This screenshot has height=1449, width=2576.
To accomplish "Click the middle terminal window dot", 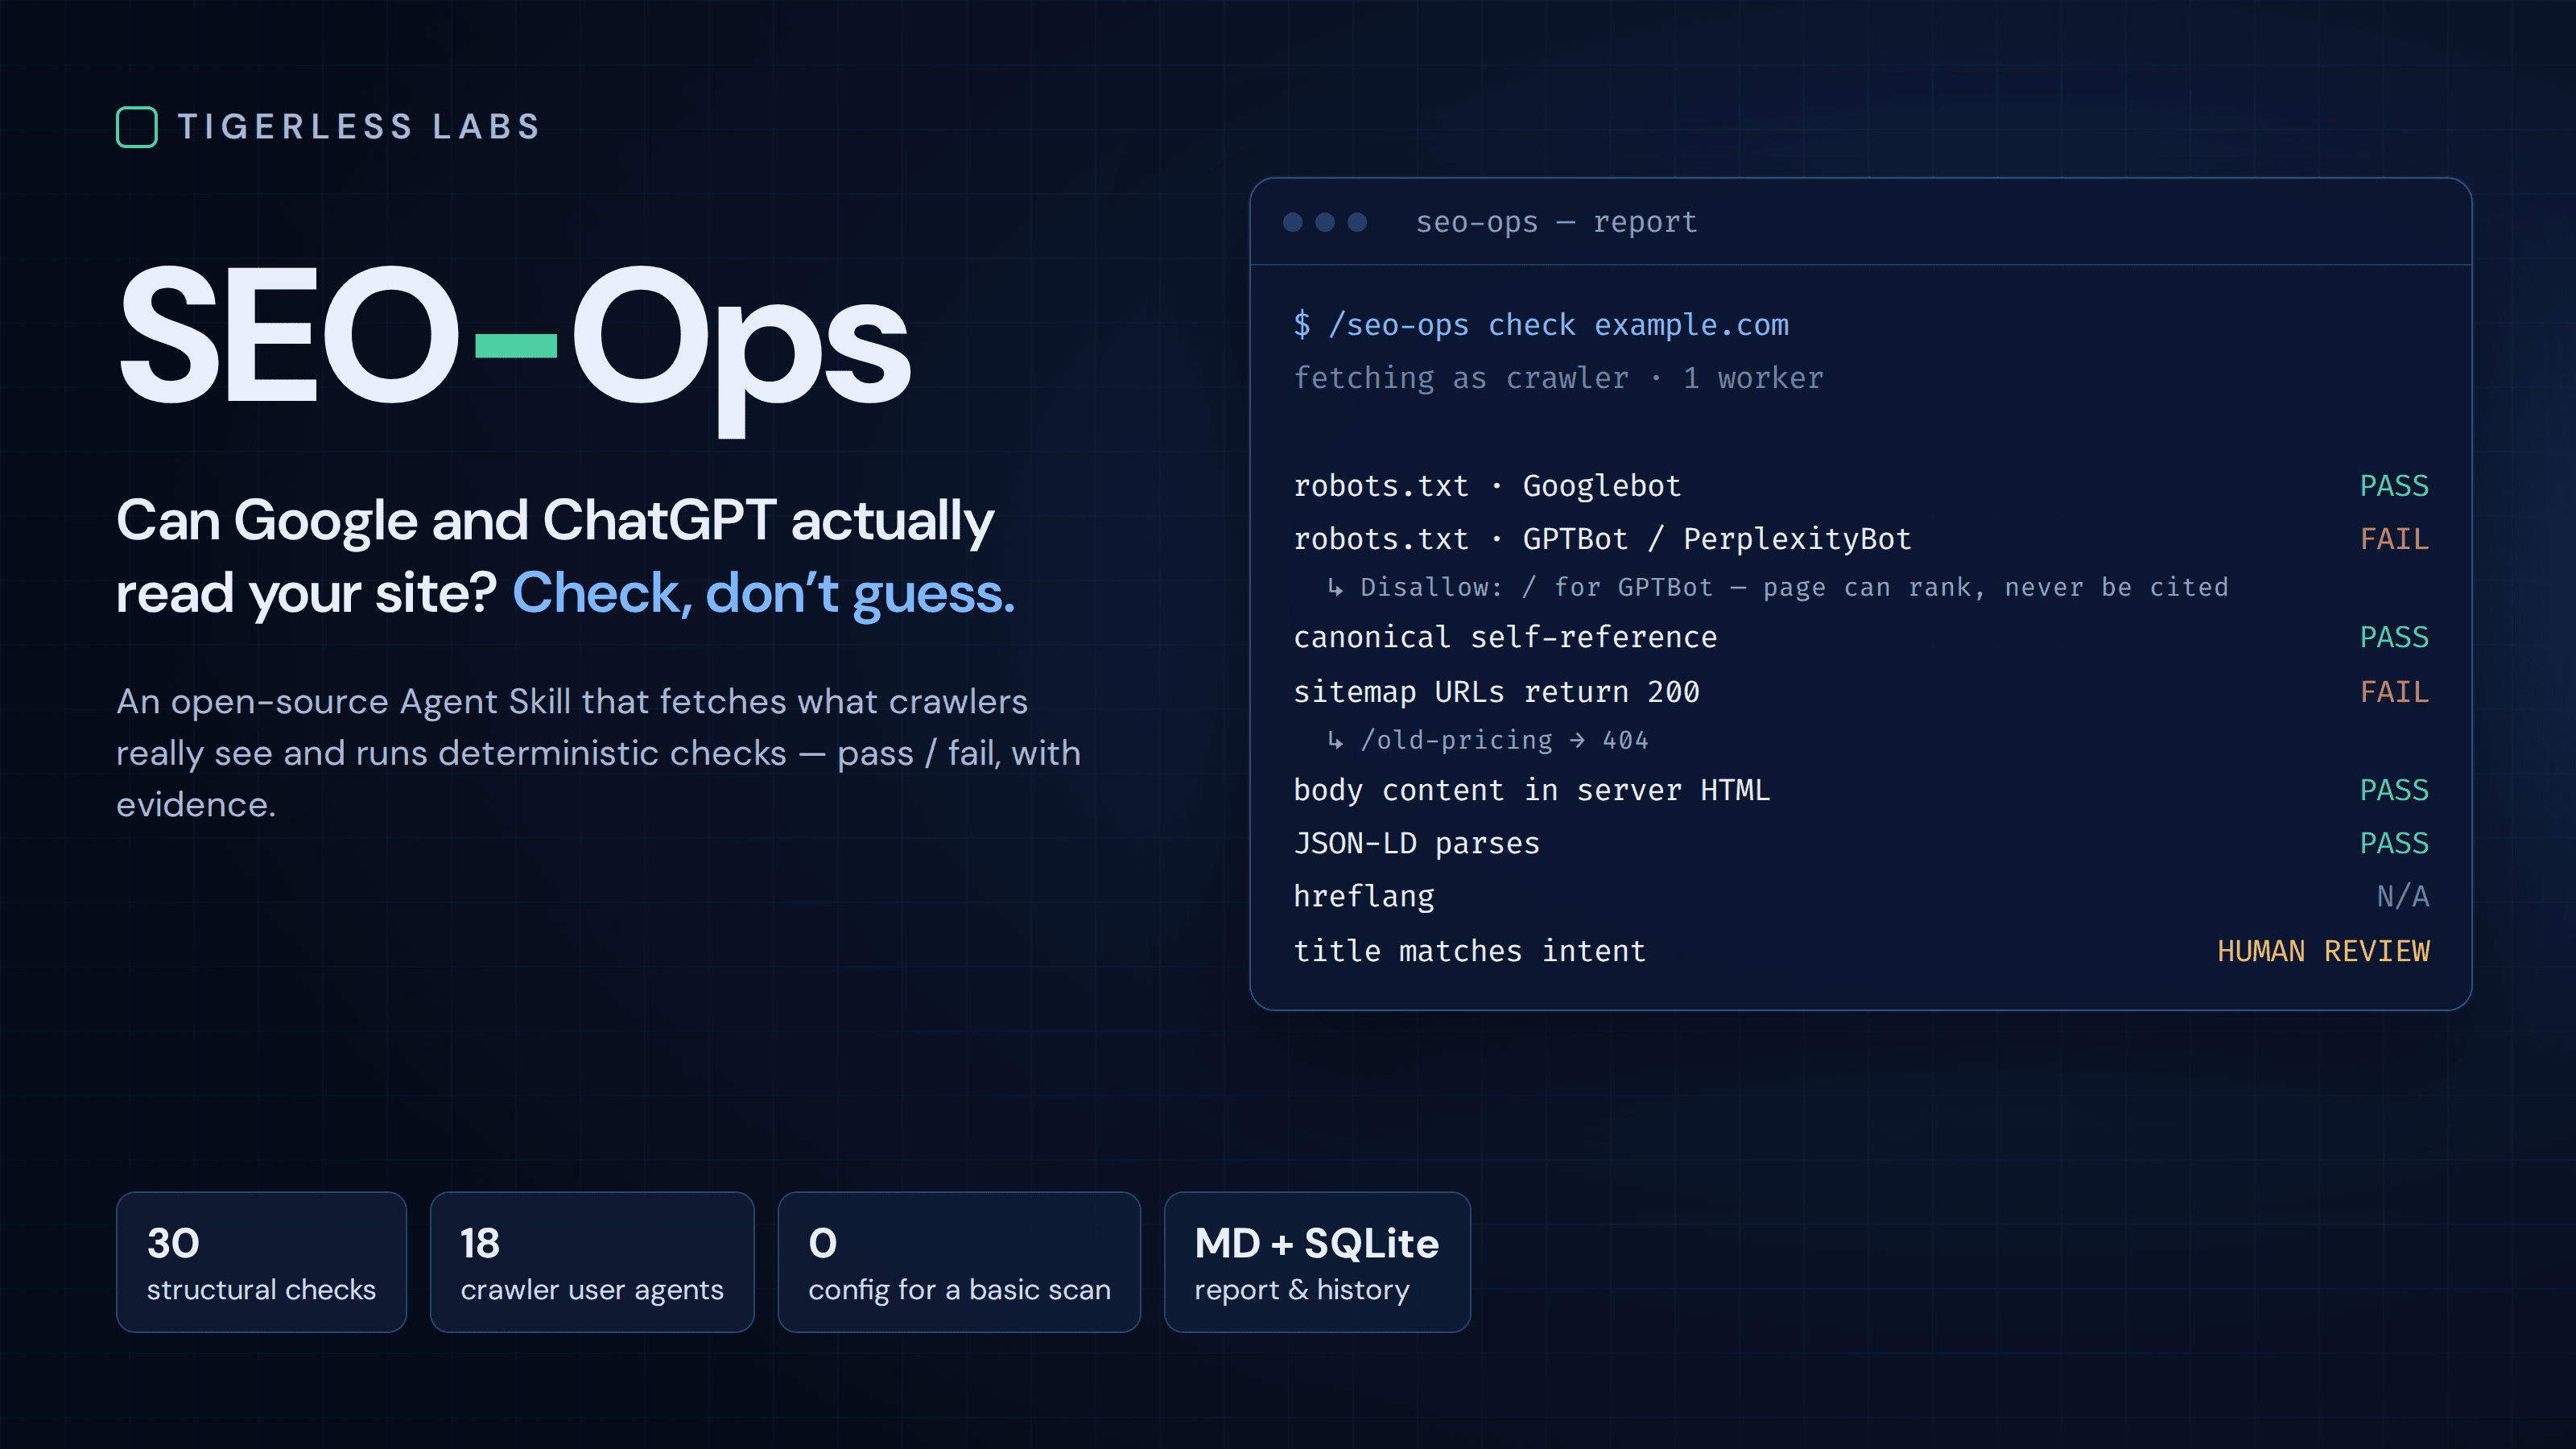I will click(1325, 222).
